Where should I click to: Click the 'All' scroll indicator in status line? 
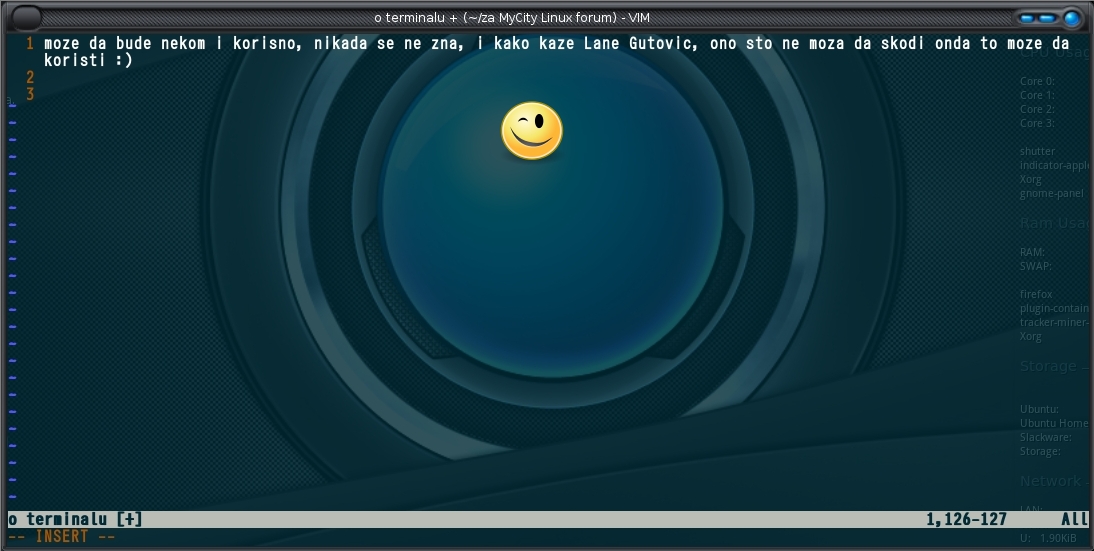coord(1074,519)
